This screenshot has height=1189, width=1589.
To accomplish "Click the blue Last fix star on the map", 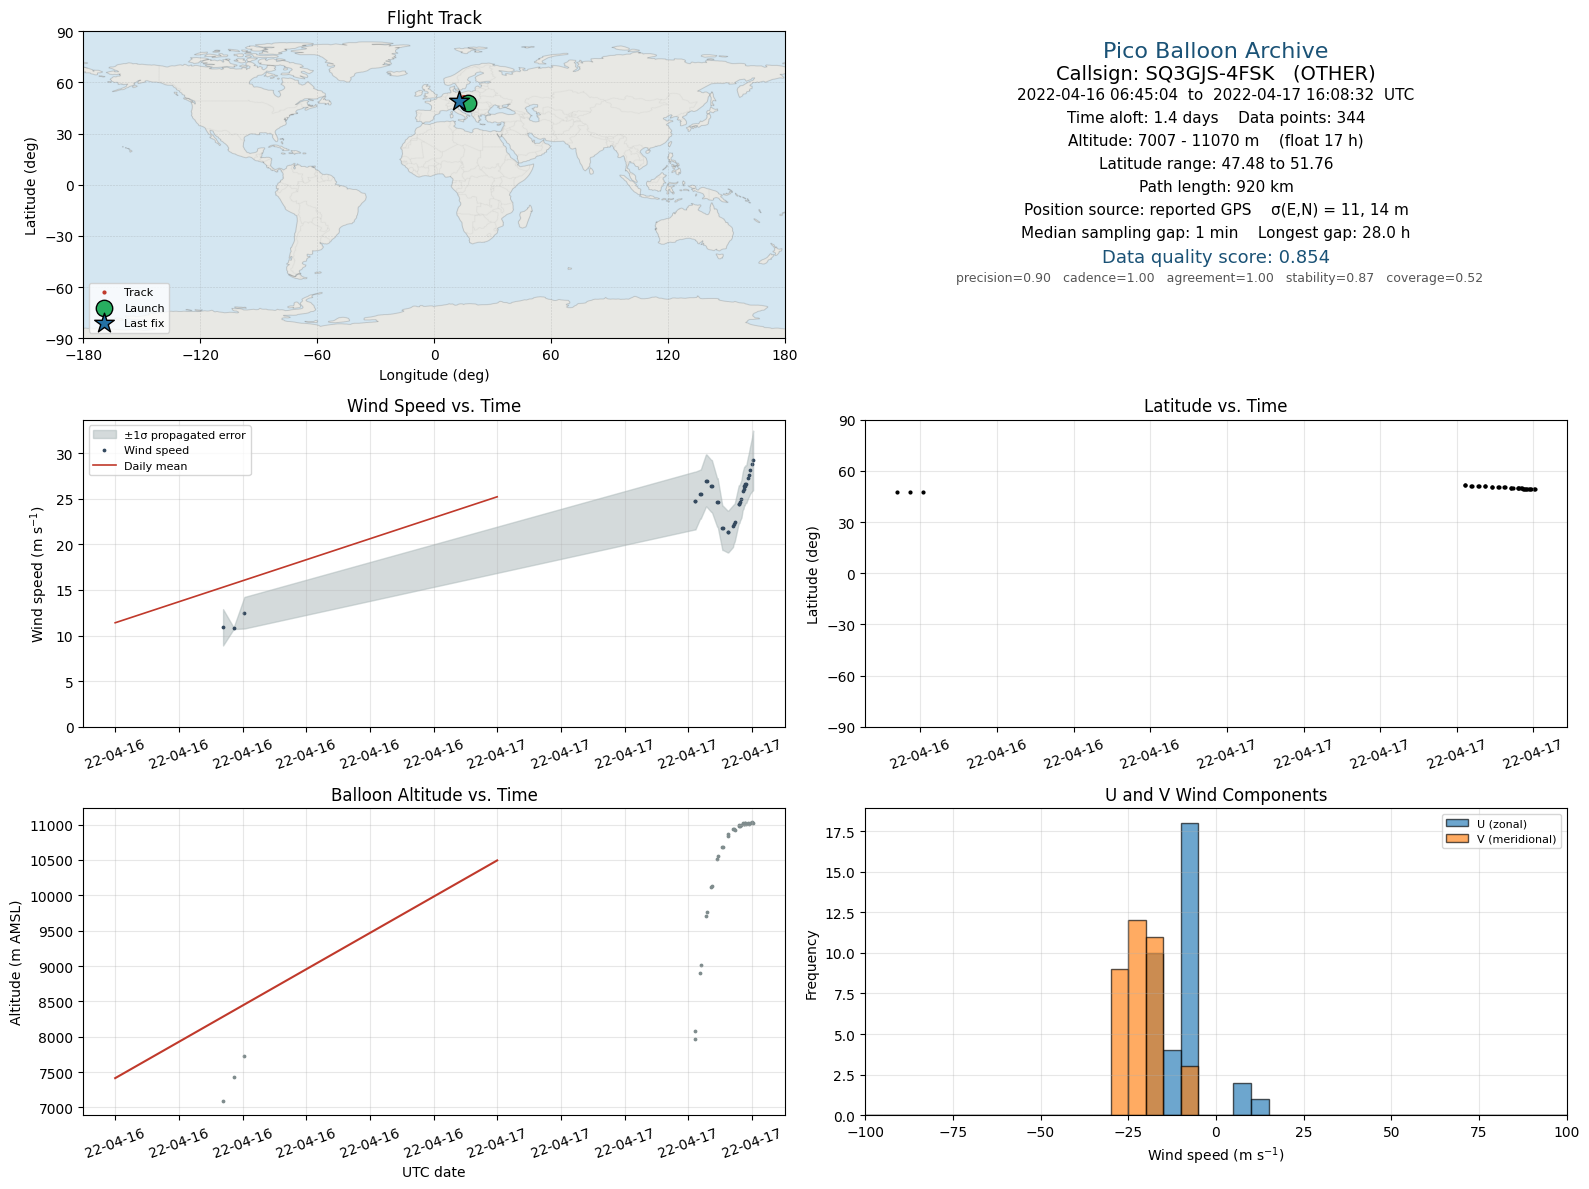I will click(459, 101).
